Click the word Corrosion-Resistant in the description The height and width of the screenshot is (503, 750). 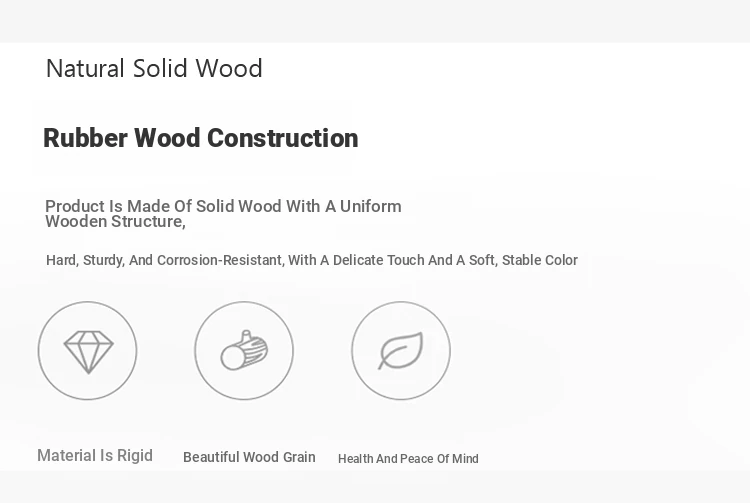(x=221, y=260)
